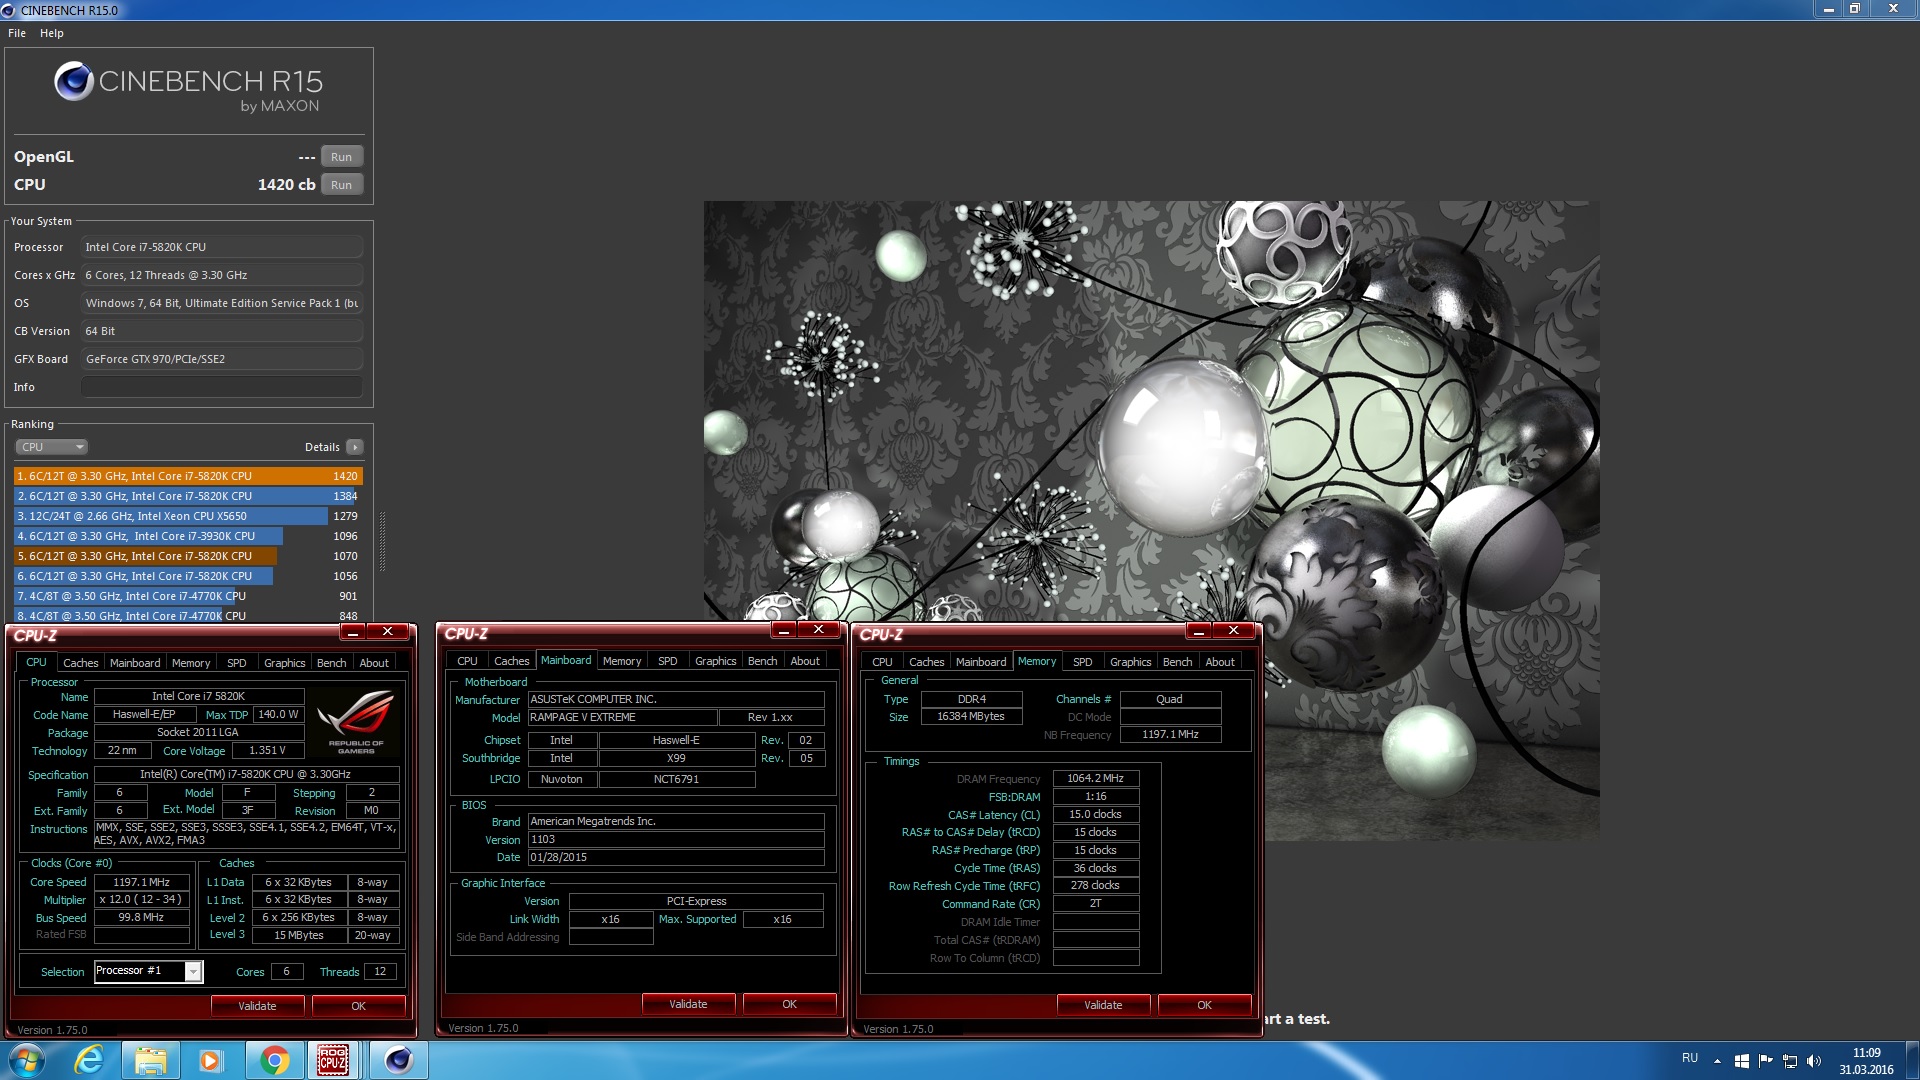Click OK in right CPU-Z window
Image resolution: width=1920 pixels, height=1080 pixels.
[1205, 1005]
